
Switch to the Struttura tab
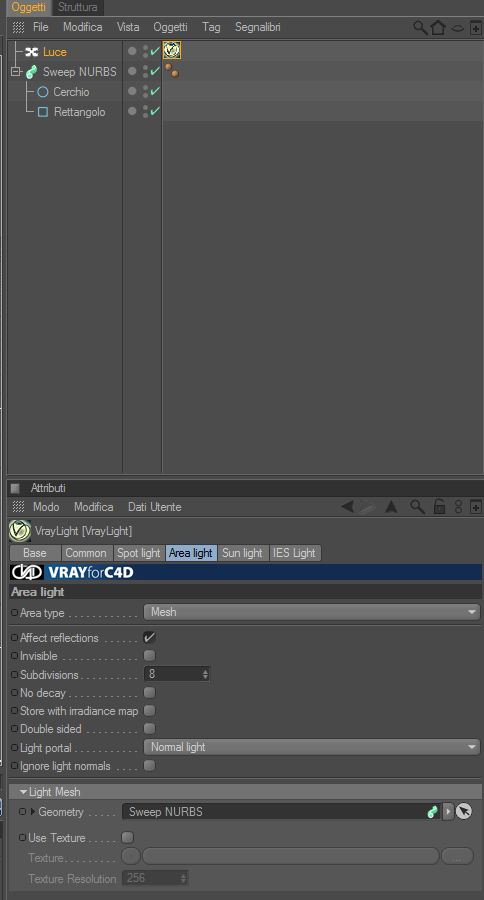(x=78, y=7)
